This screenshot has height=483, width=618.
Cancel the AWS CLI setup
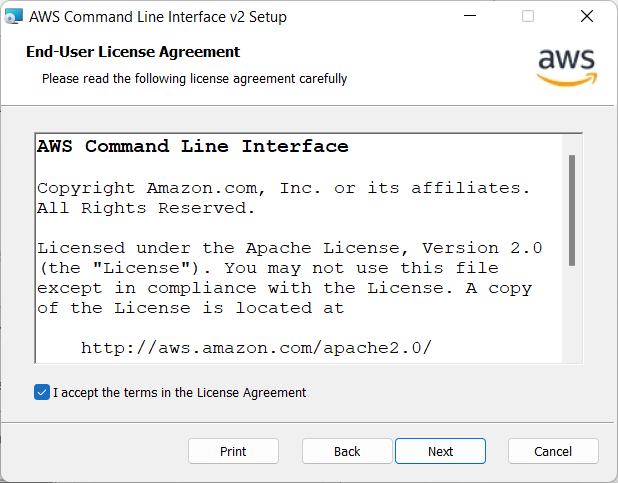(553, 451)
